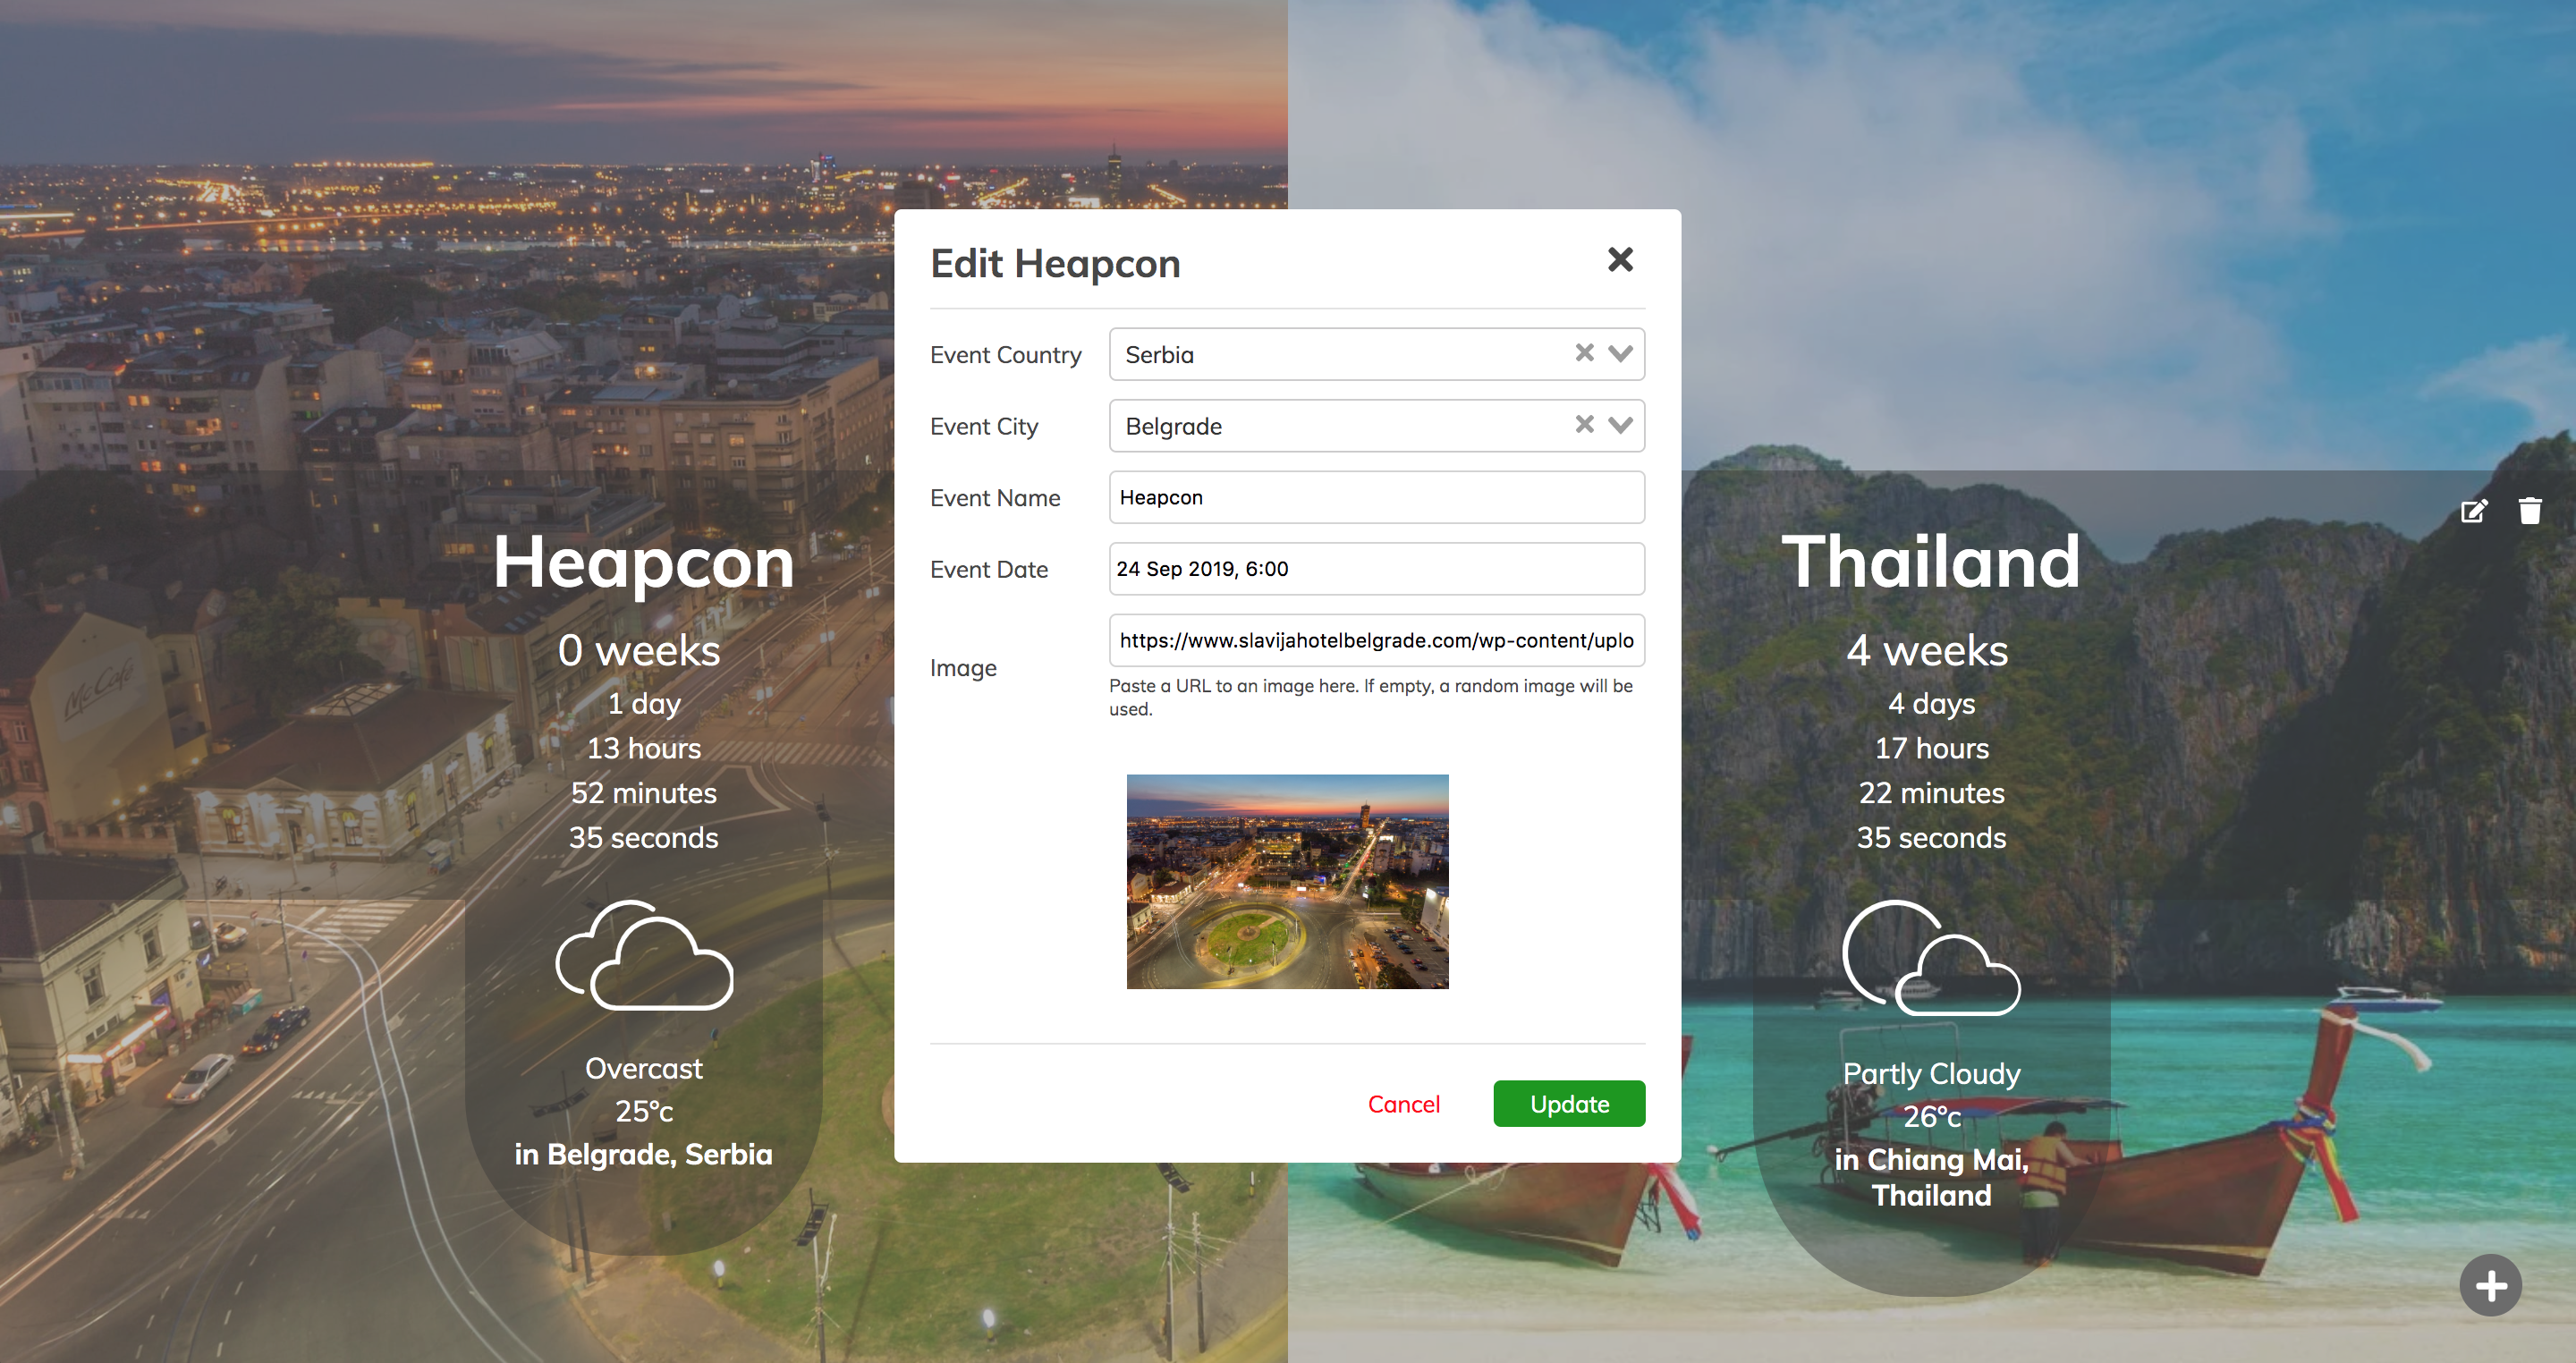Clear the Serbia country selection
The width and height of the screenshot is (2576, 1363).
[1584, 353]
